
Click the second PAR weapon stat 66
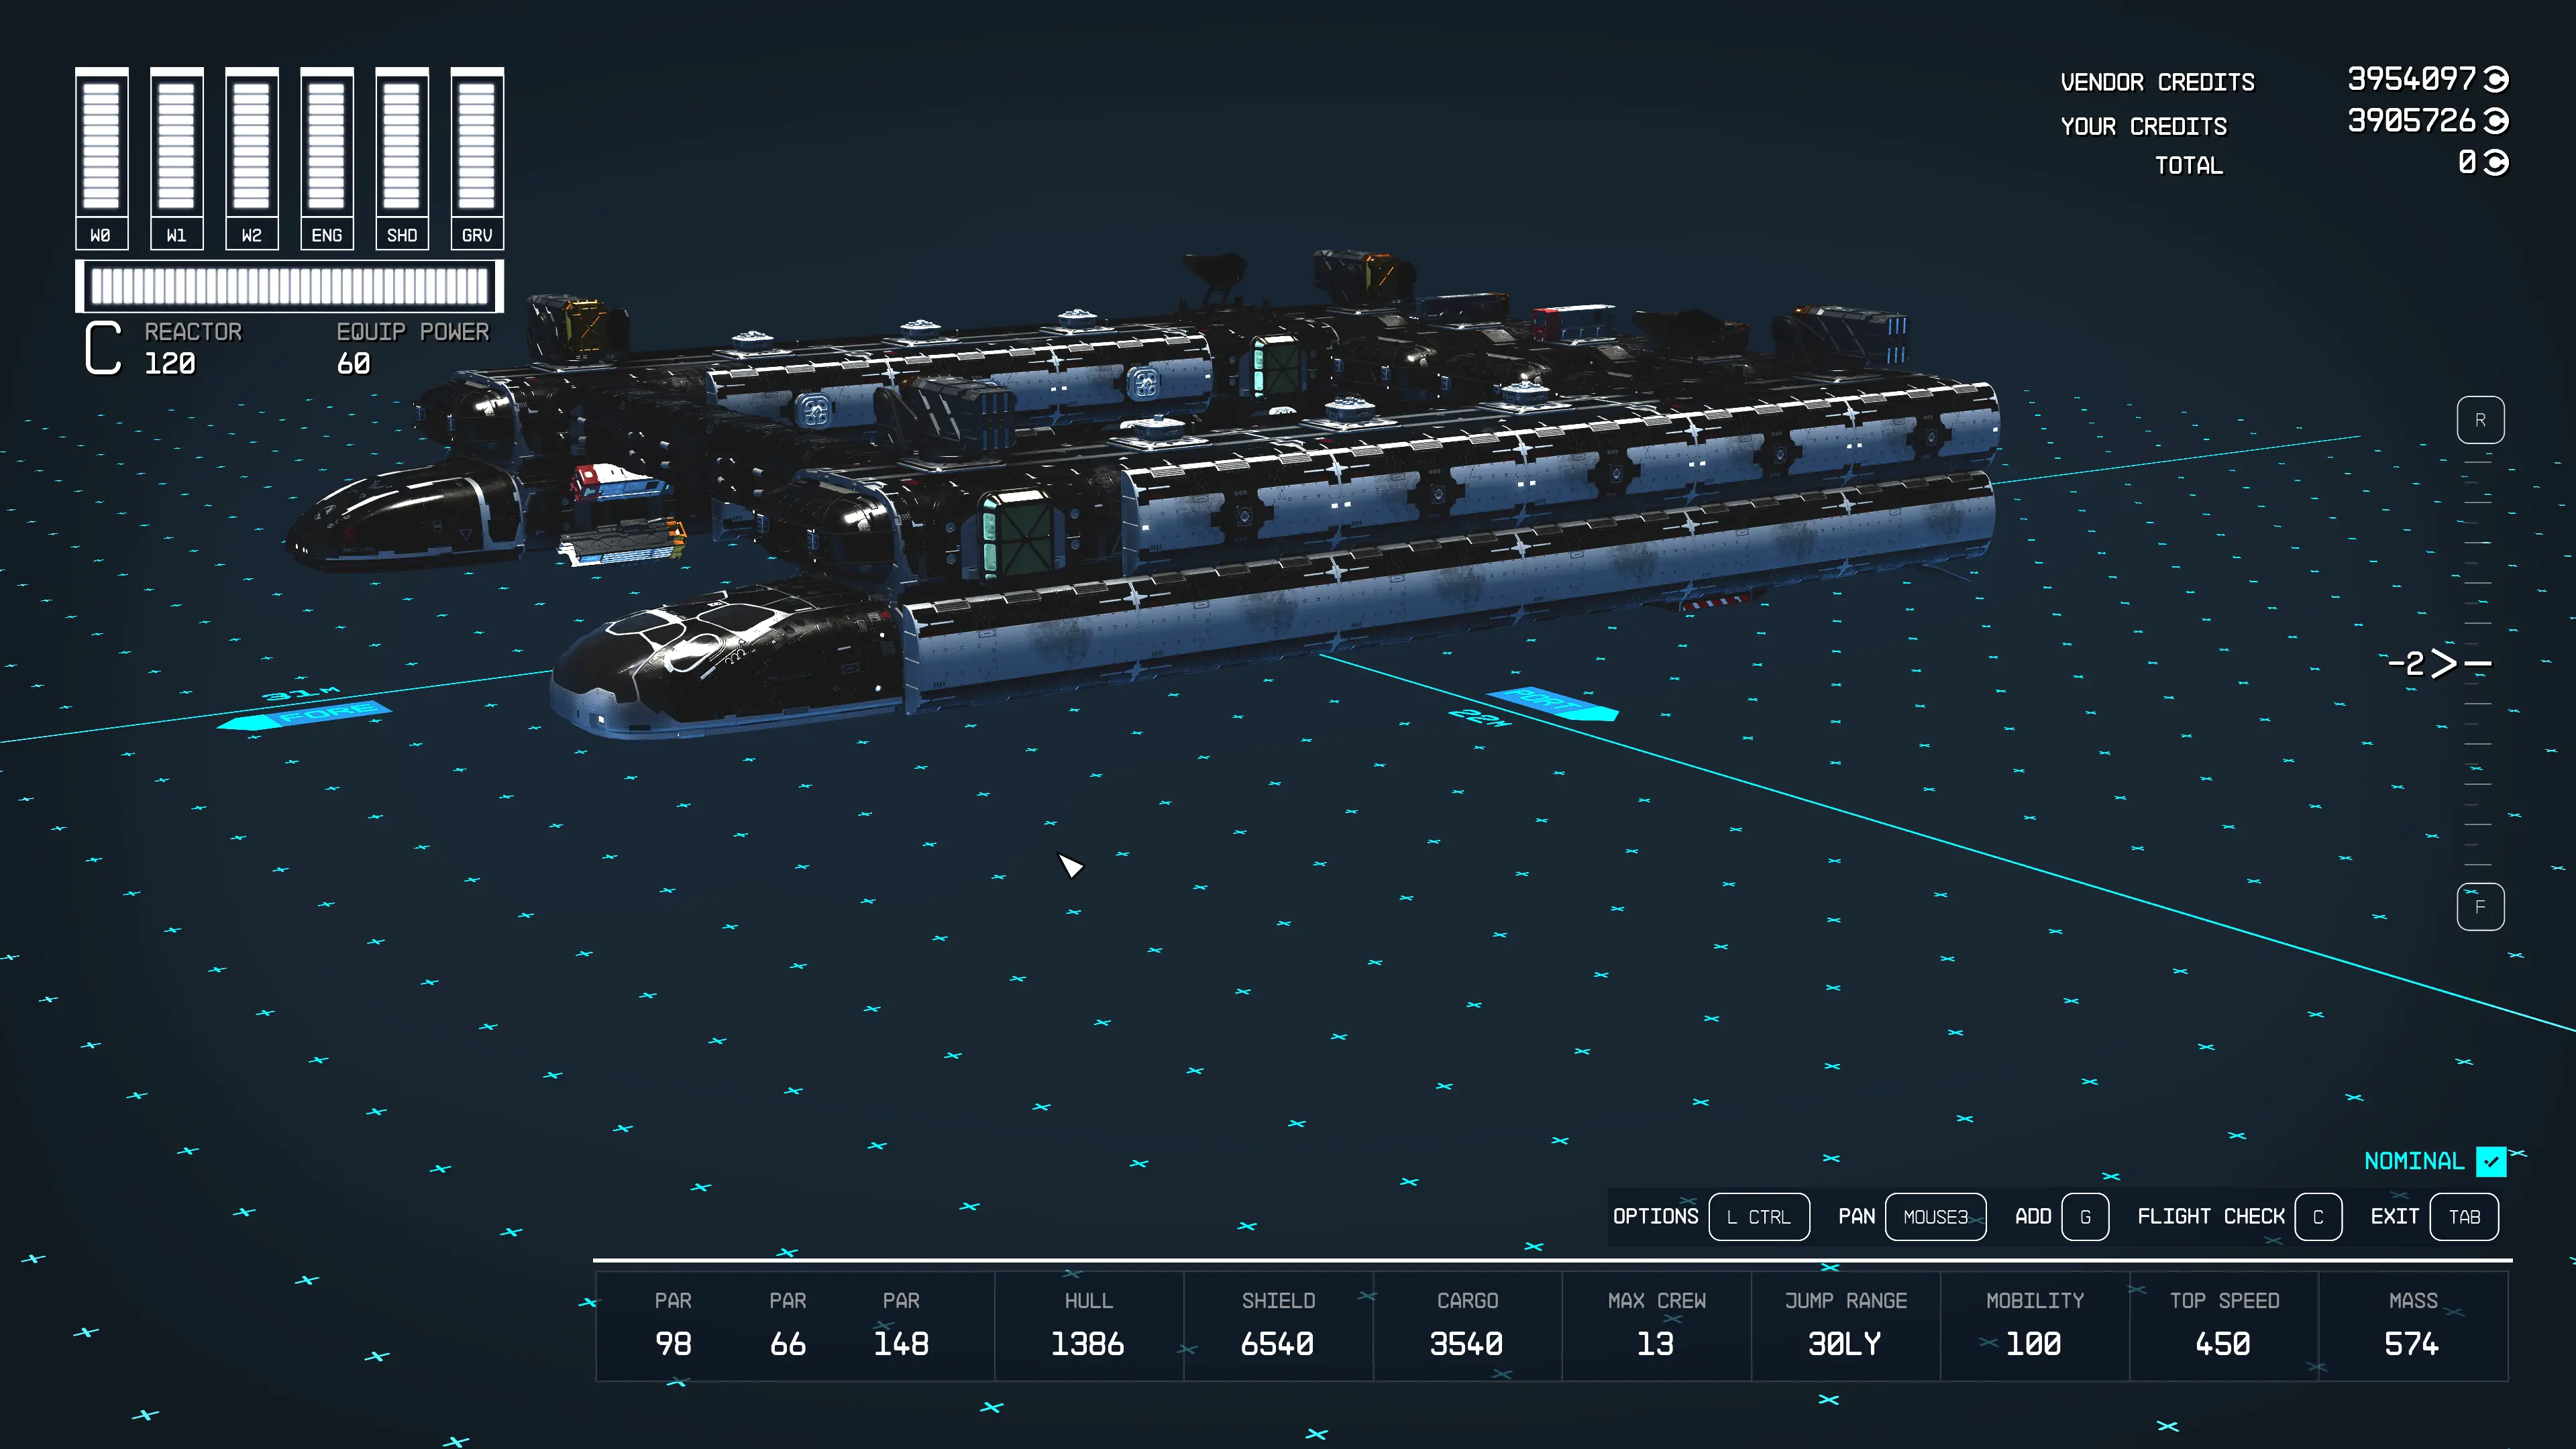788,1344
